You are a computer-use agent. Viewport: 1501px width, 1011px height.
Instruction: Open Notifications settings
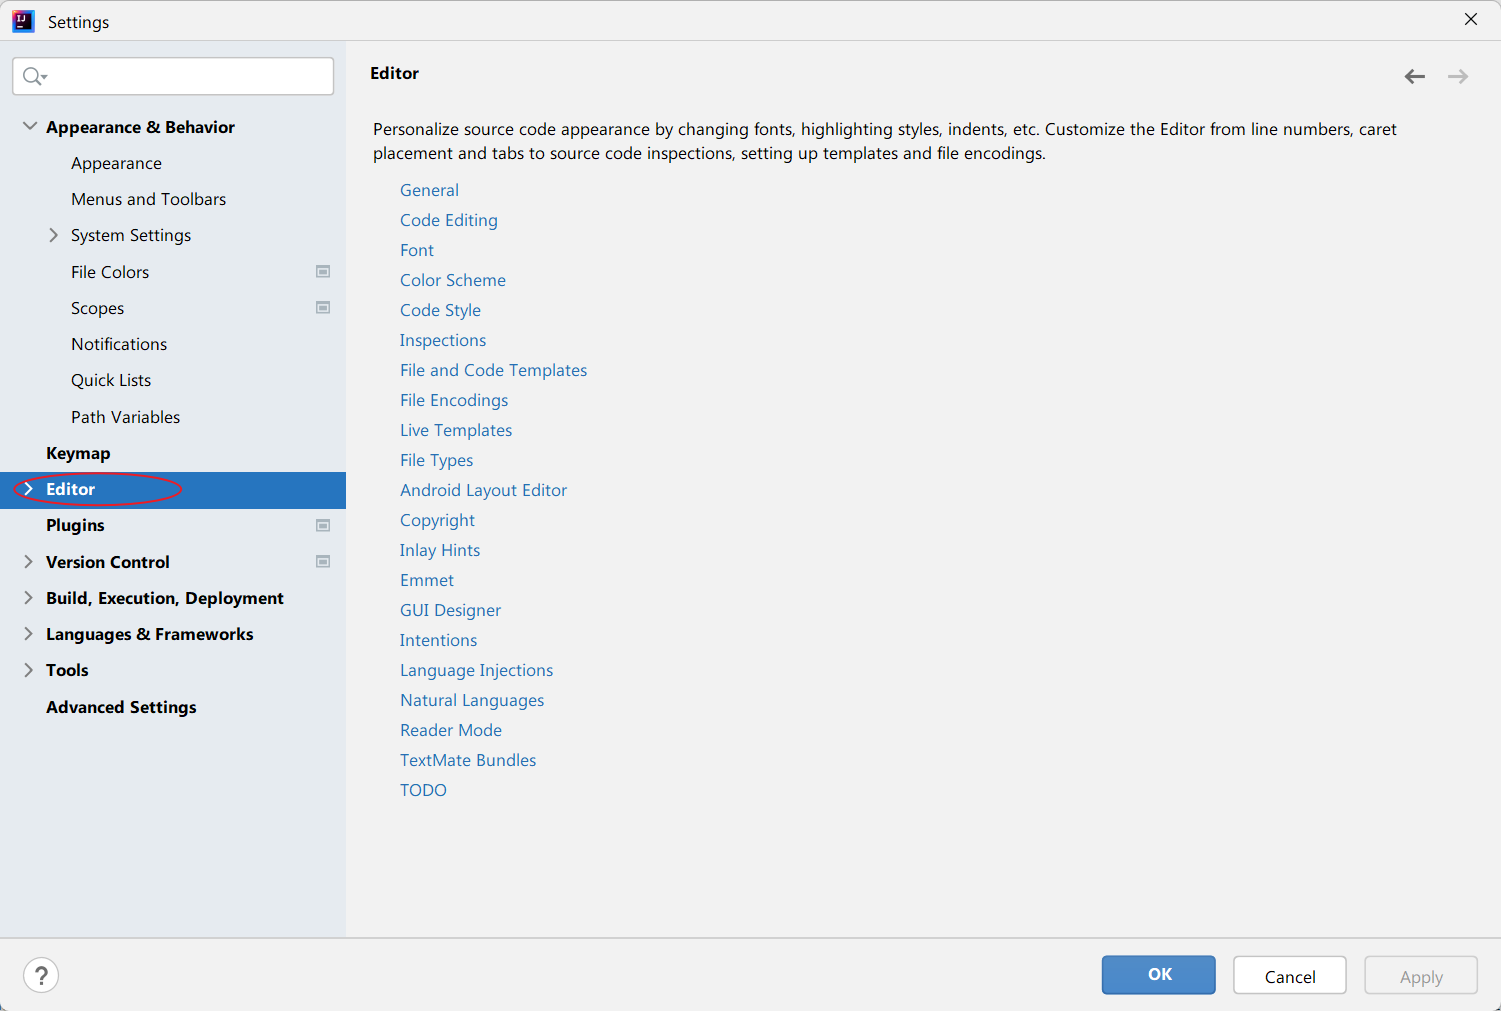tap(119, 344)
